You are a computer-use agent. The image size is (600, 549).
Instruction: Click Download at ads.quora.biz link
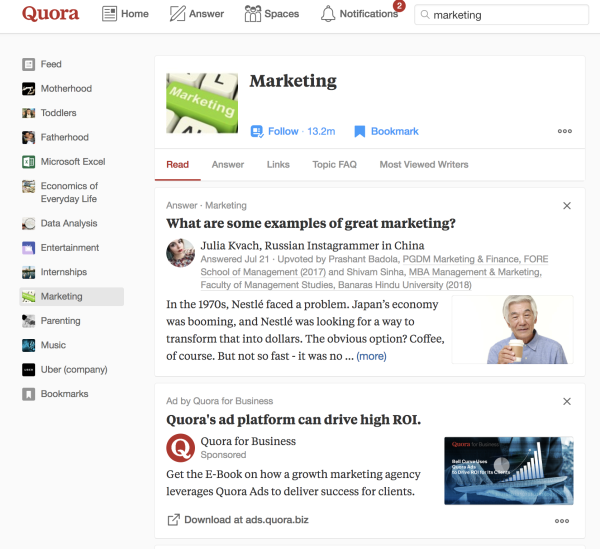point(246,520)
